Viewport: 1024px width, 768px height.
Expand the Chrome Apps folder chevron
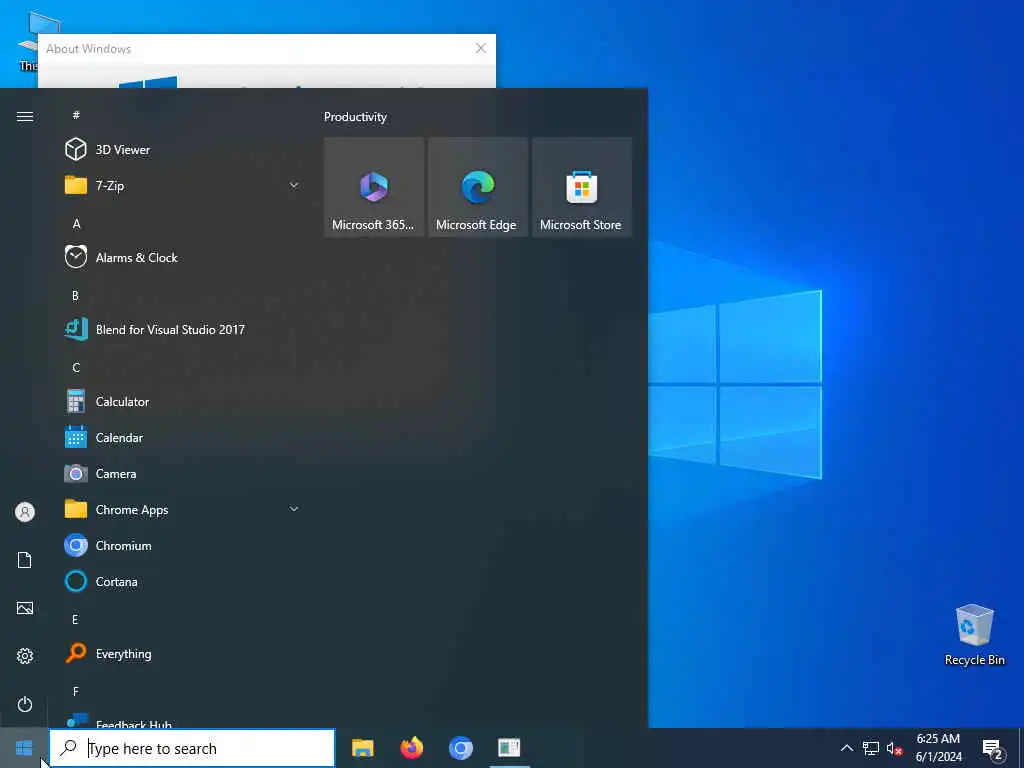pos(294,509)
